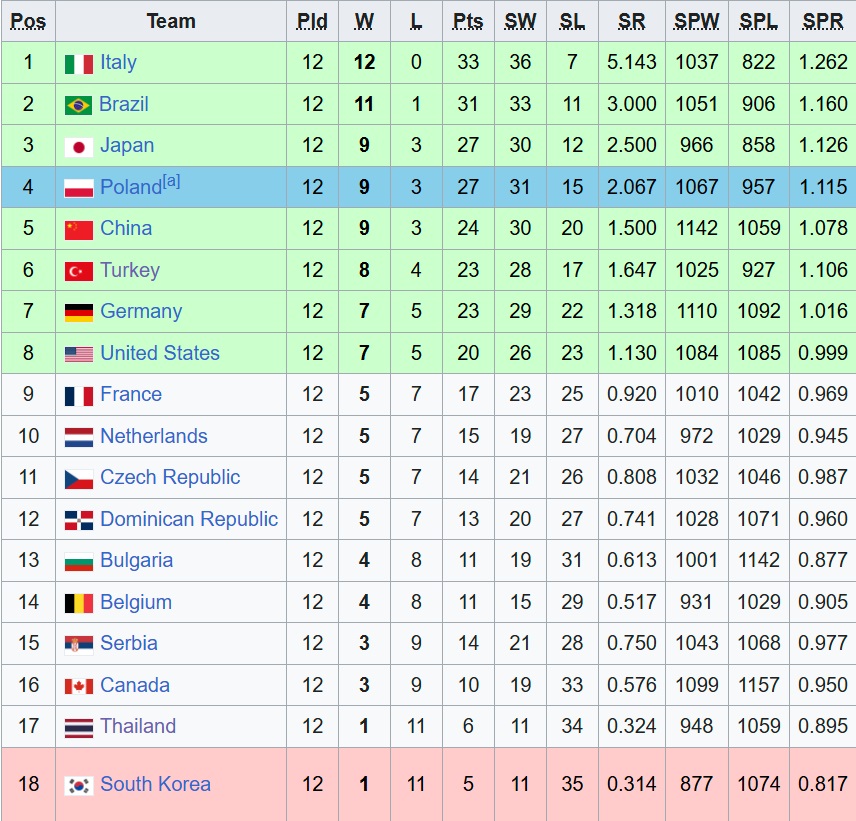Open the Thailand team link
This screenshot has width=856, height=821.
pos(138,727)
